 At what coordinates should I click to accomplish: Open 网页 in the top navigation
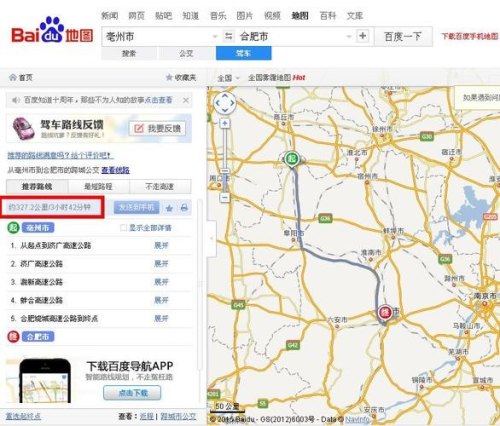pyautogui.click(x=137, y=16)
